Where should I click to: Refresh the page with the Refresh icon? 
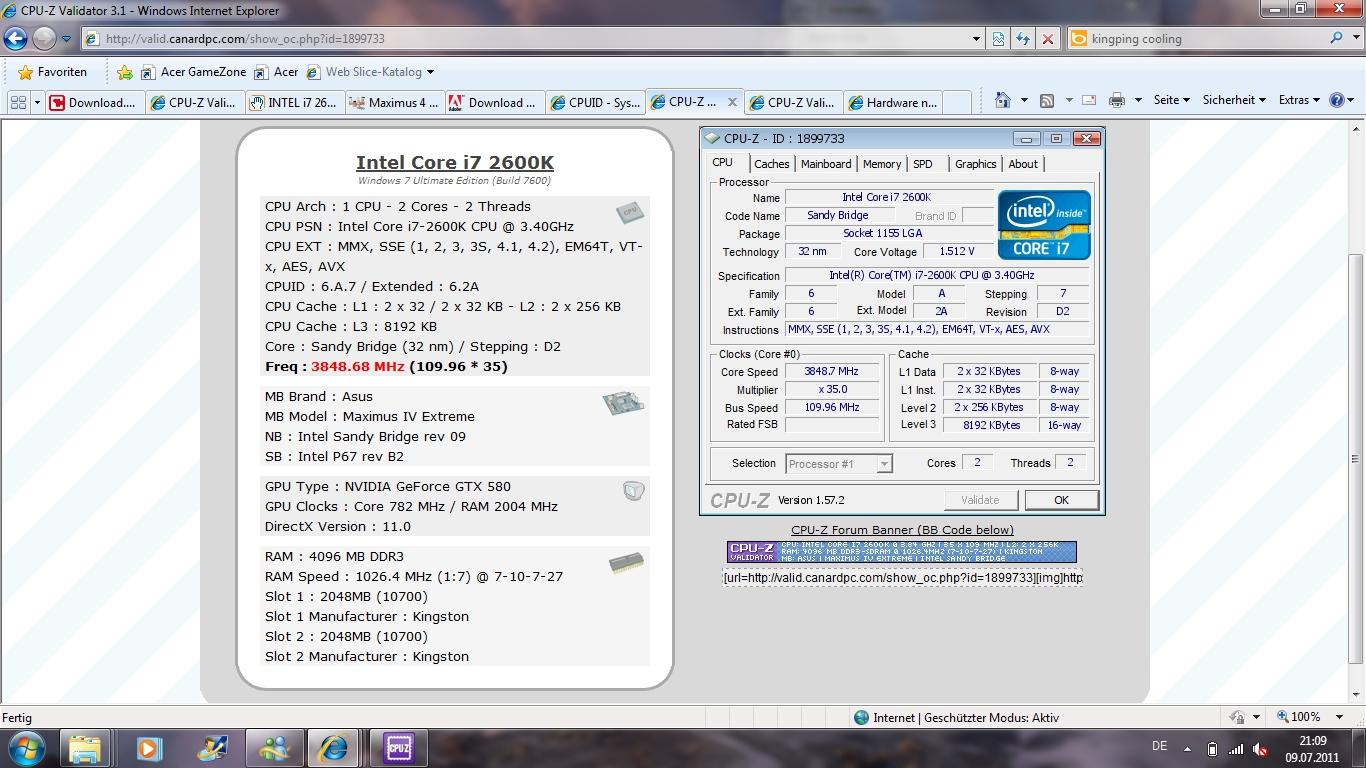tap(1023, 39)
